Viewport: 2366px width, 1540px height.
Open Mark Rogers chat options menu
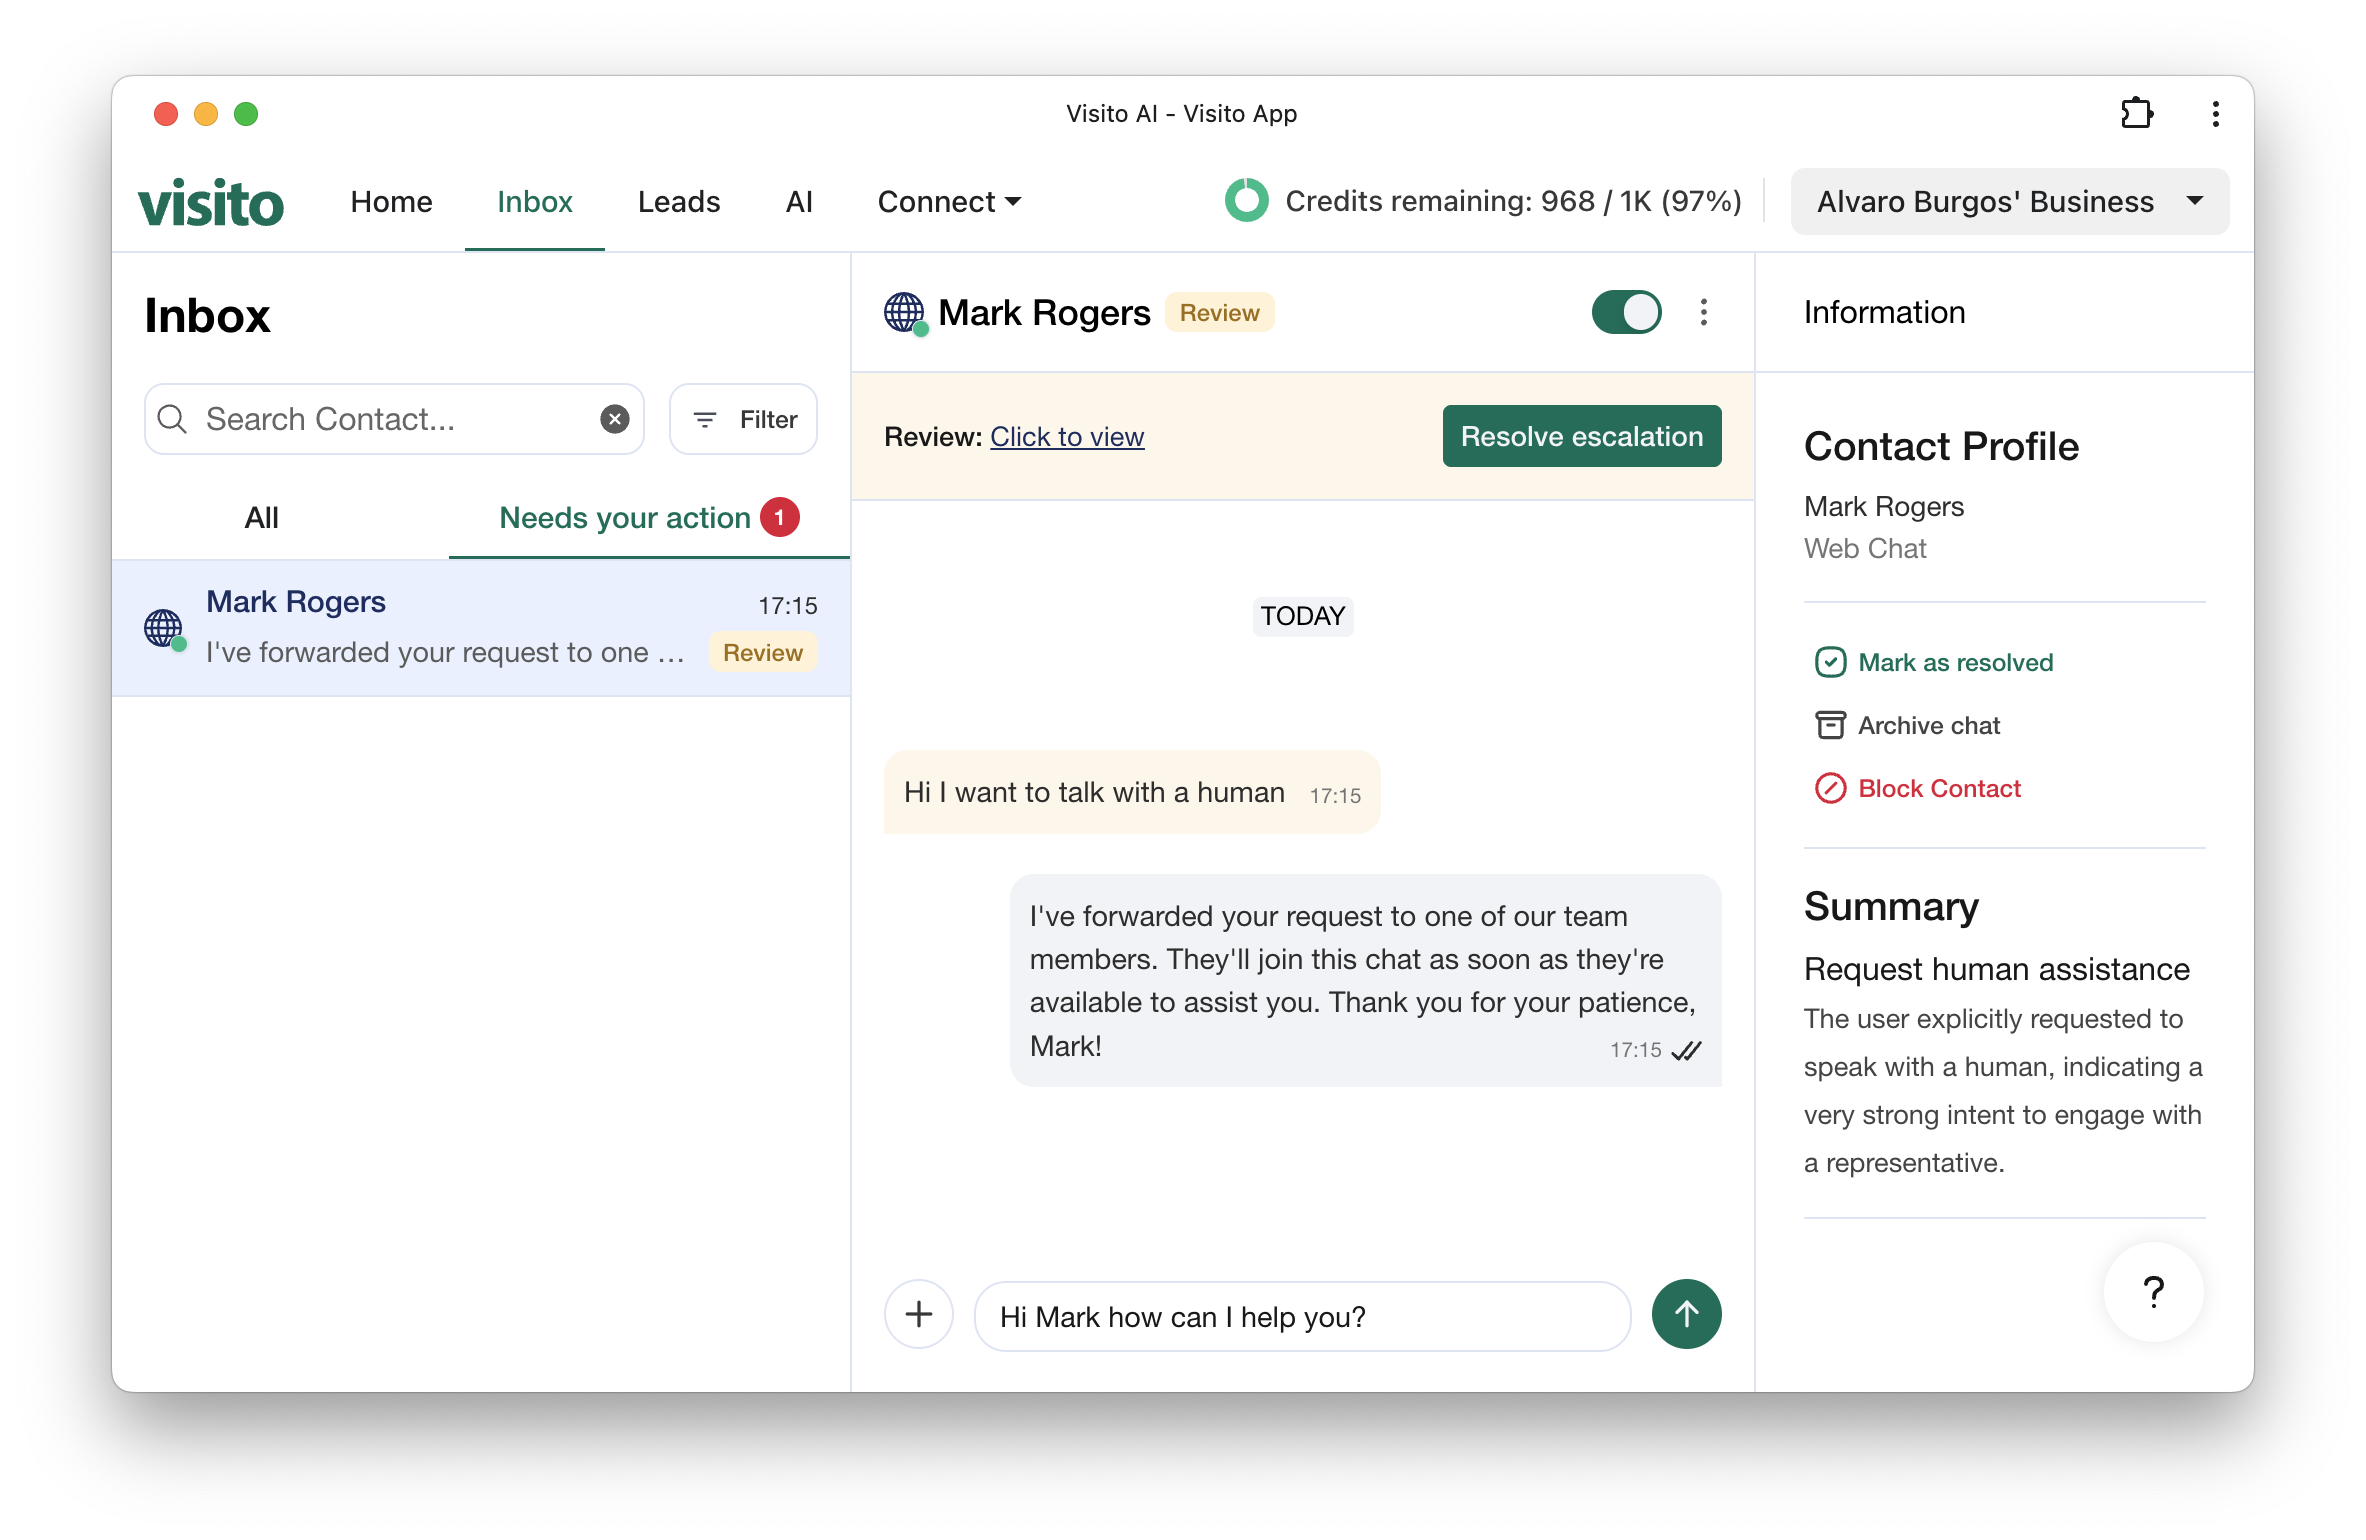tap(1703, 312)
